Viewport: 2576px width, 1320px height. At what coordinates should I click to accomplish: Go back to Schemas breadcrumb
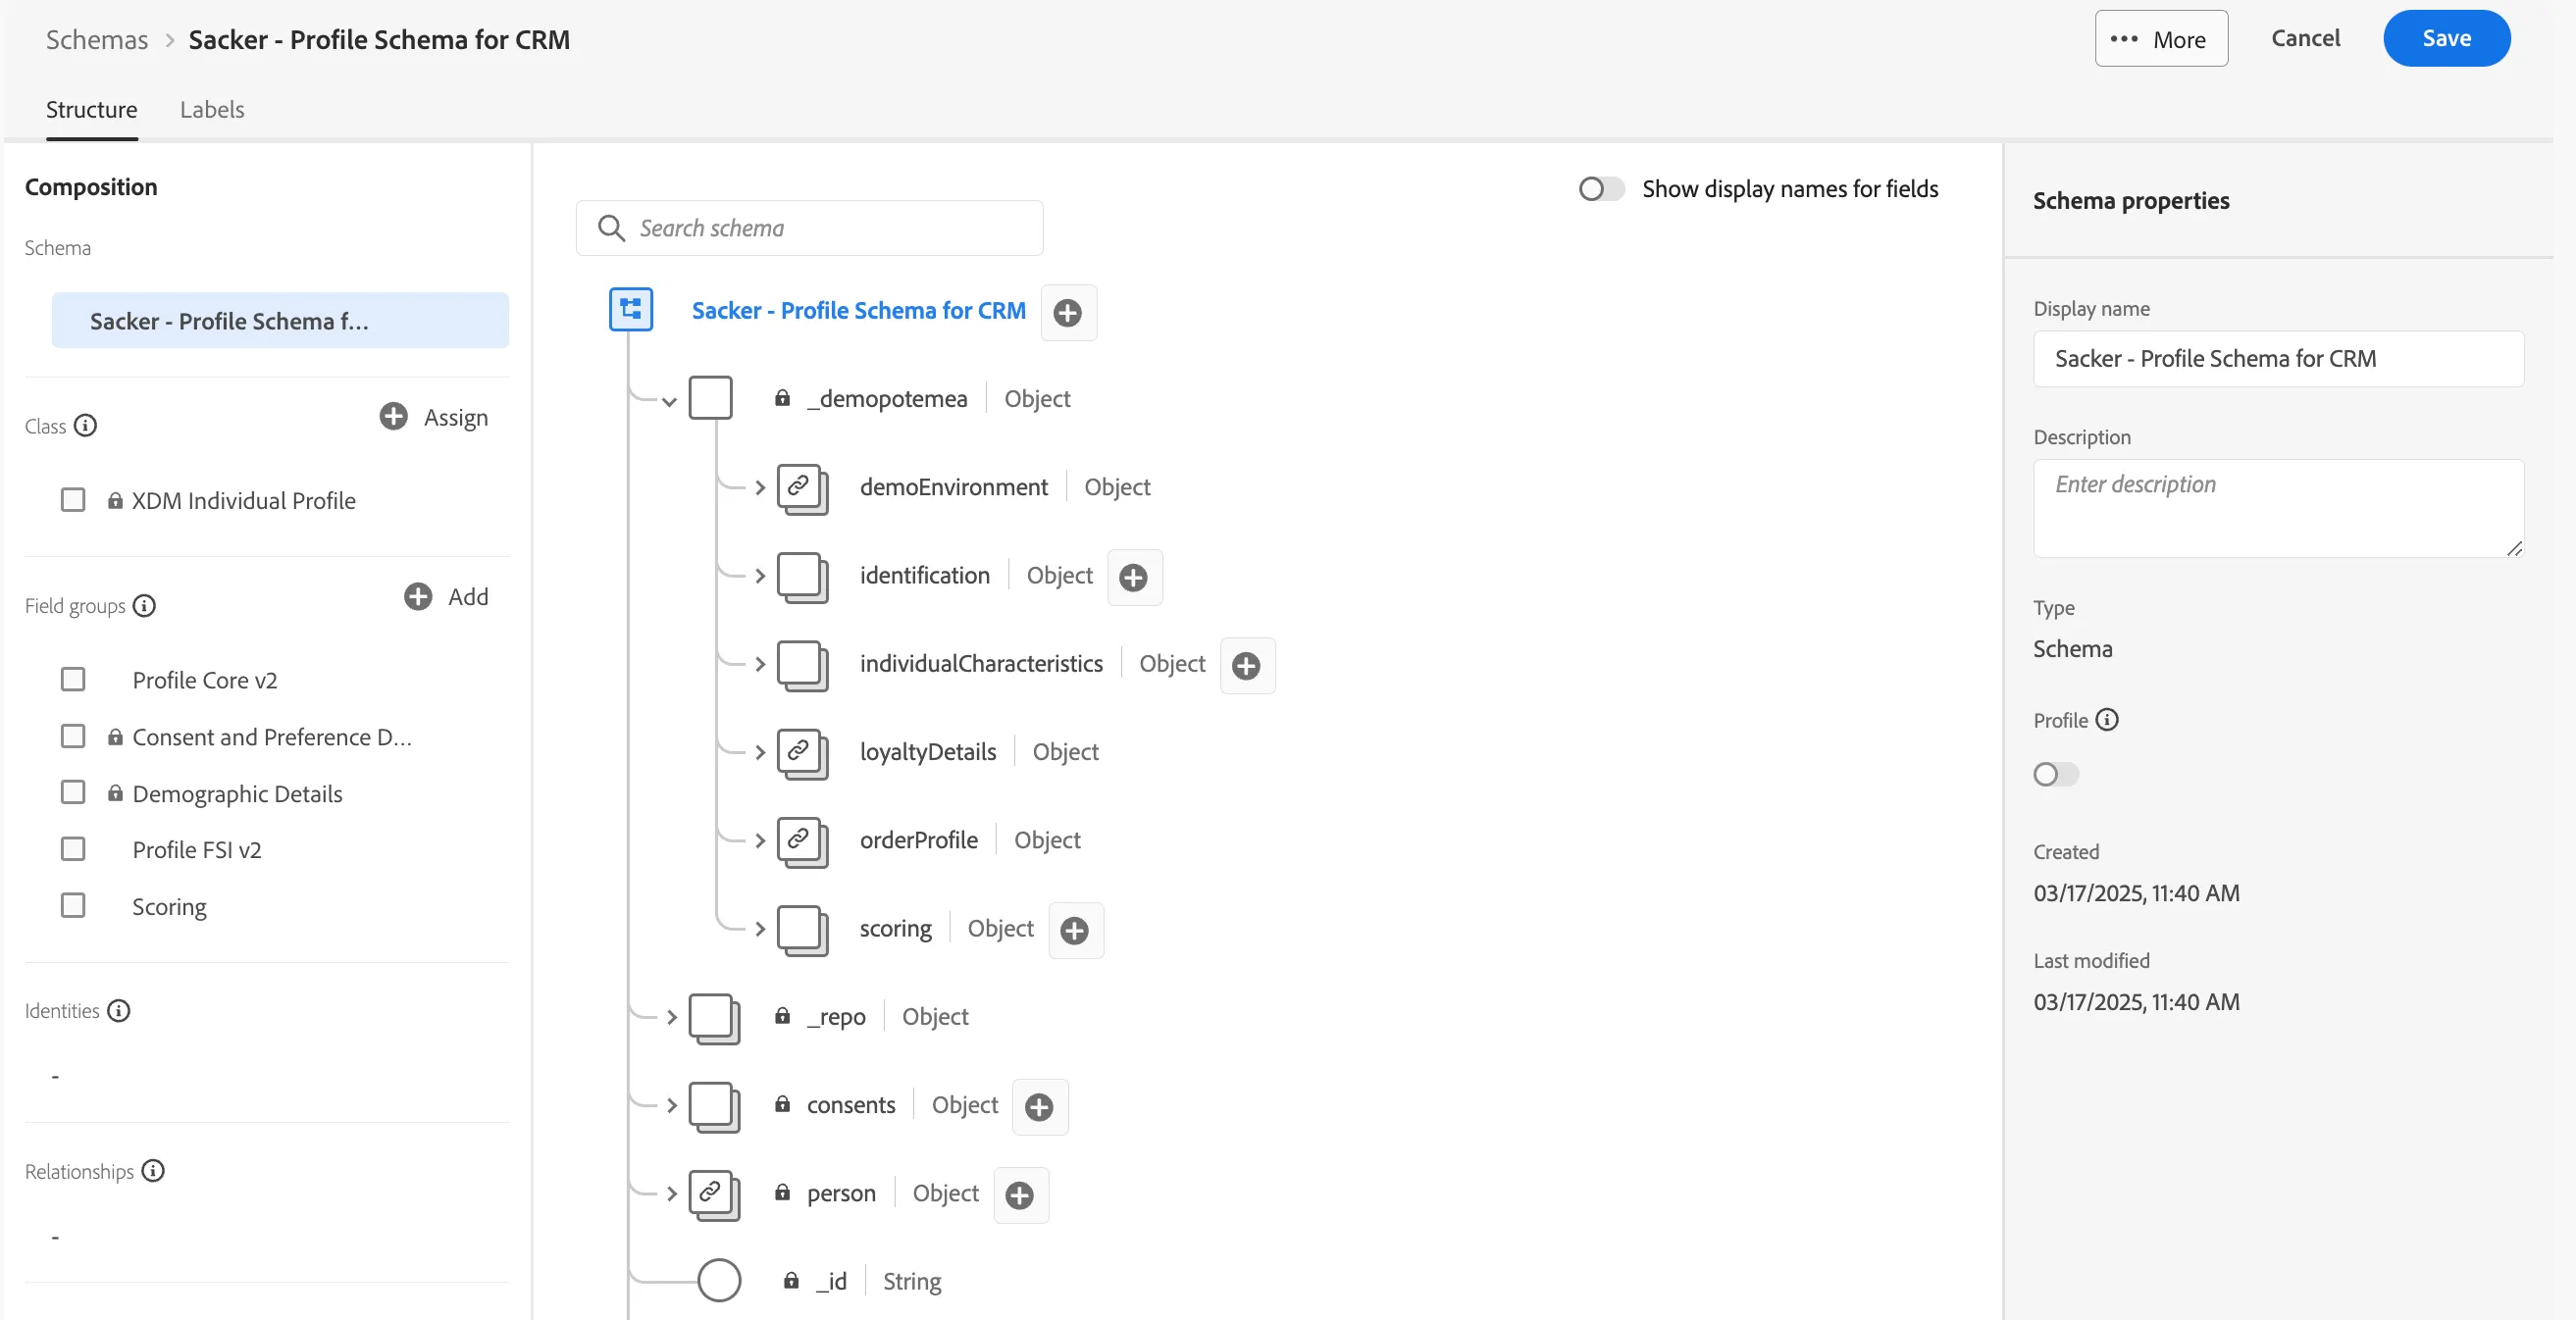tap(97, 39)
